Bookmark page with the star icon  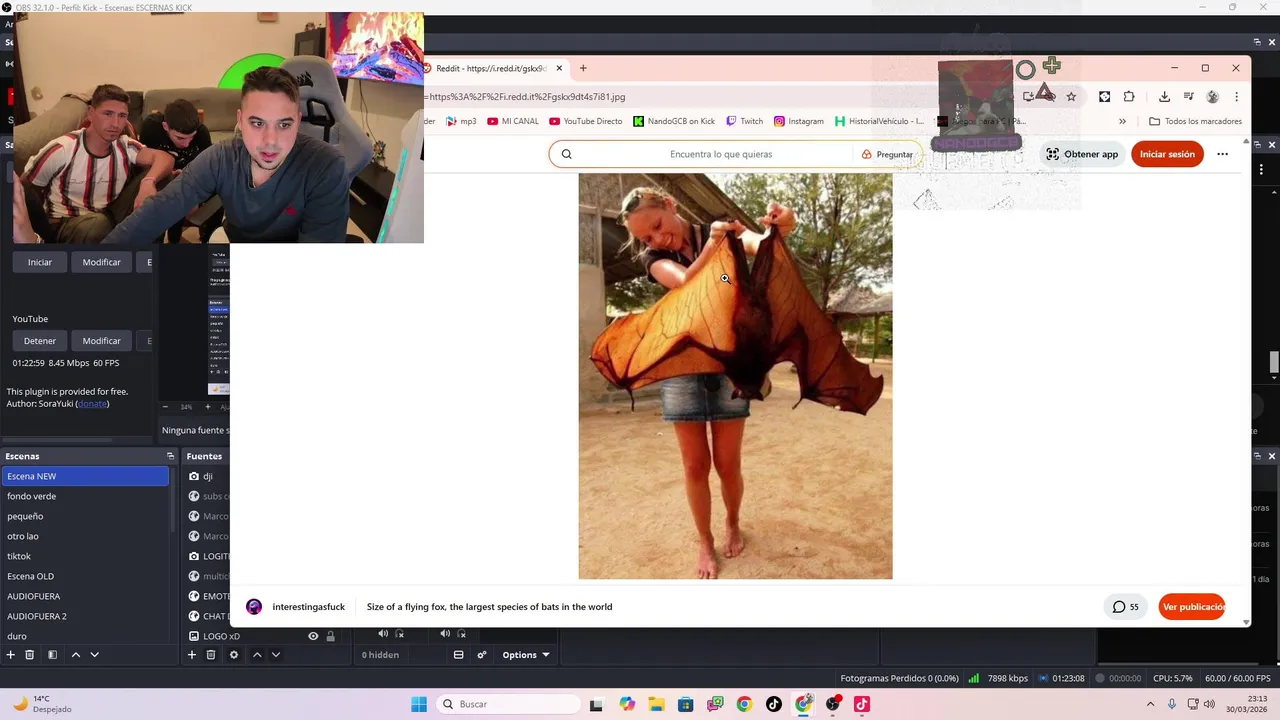1071,97
